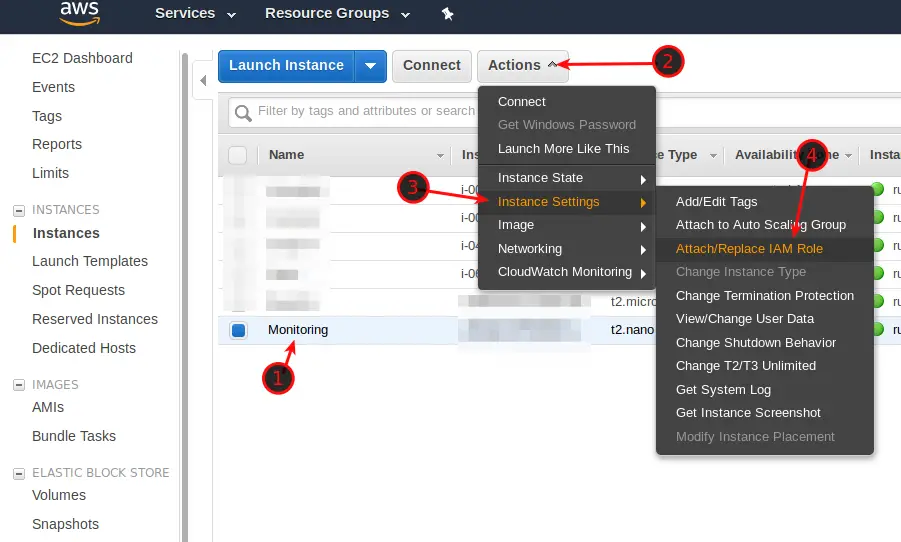
Task: Open Reports in sidebar
Action: click(57, 144)
